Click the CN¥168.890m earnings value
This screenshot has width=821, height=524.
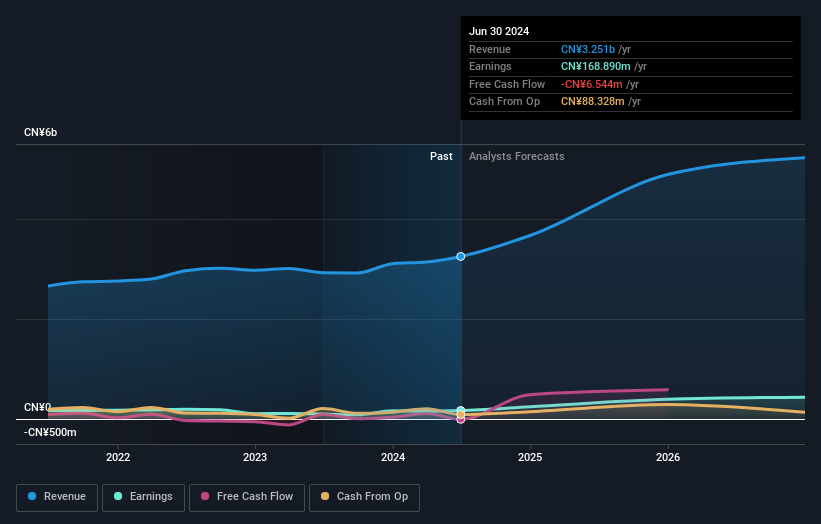pos(596,66)
